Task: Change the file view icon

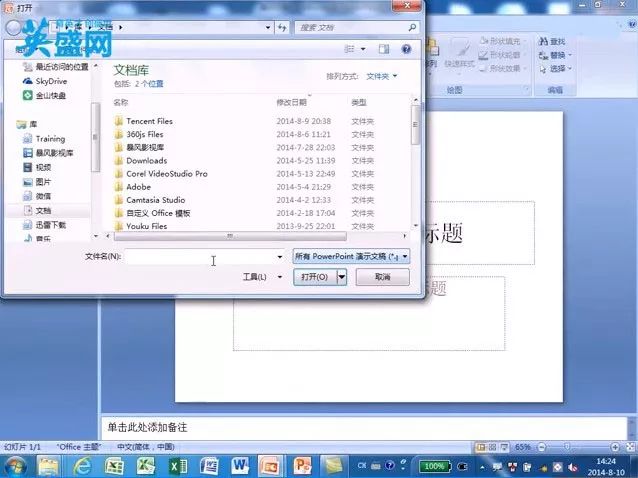Action: click(x=349, y=49)
